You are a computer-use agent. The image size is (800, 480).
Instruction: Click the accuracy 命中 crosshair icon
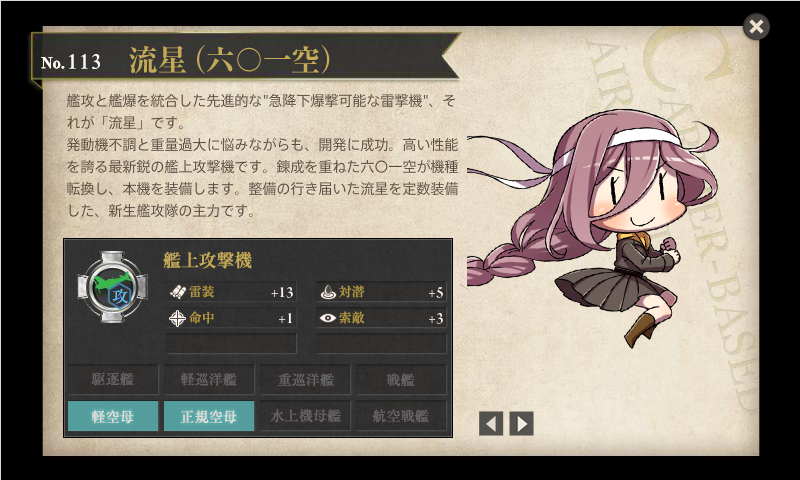(177, 318)
